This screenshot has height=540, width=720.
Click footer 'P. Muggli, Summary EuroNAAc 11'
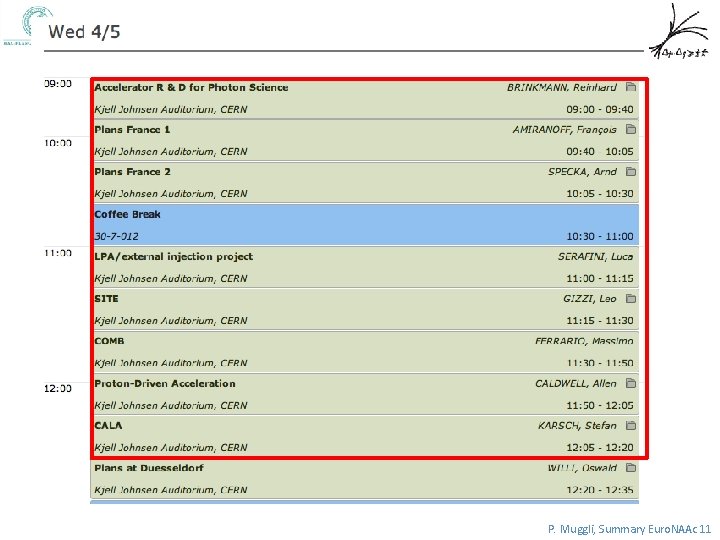click(629, 529)
